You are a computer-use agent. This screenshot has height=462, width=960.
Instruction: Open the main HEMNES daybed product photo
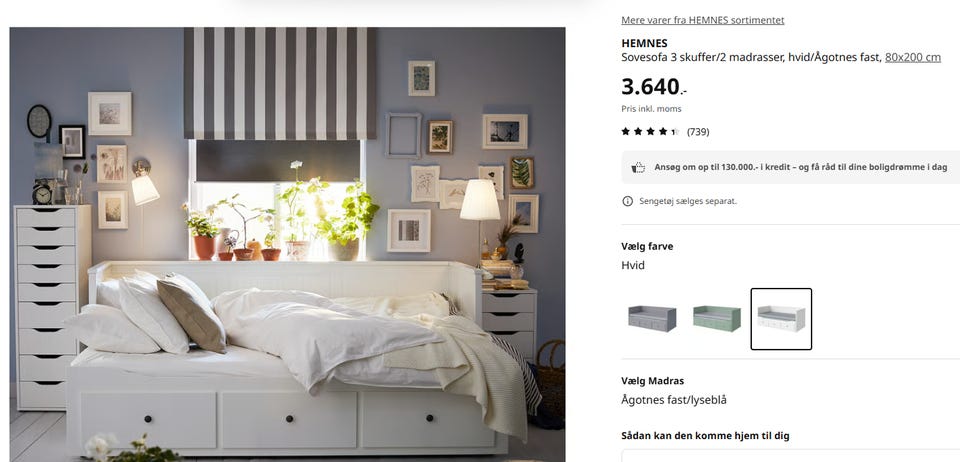(x=287, y=244)
